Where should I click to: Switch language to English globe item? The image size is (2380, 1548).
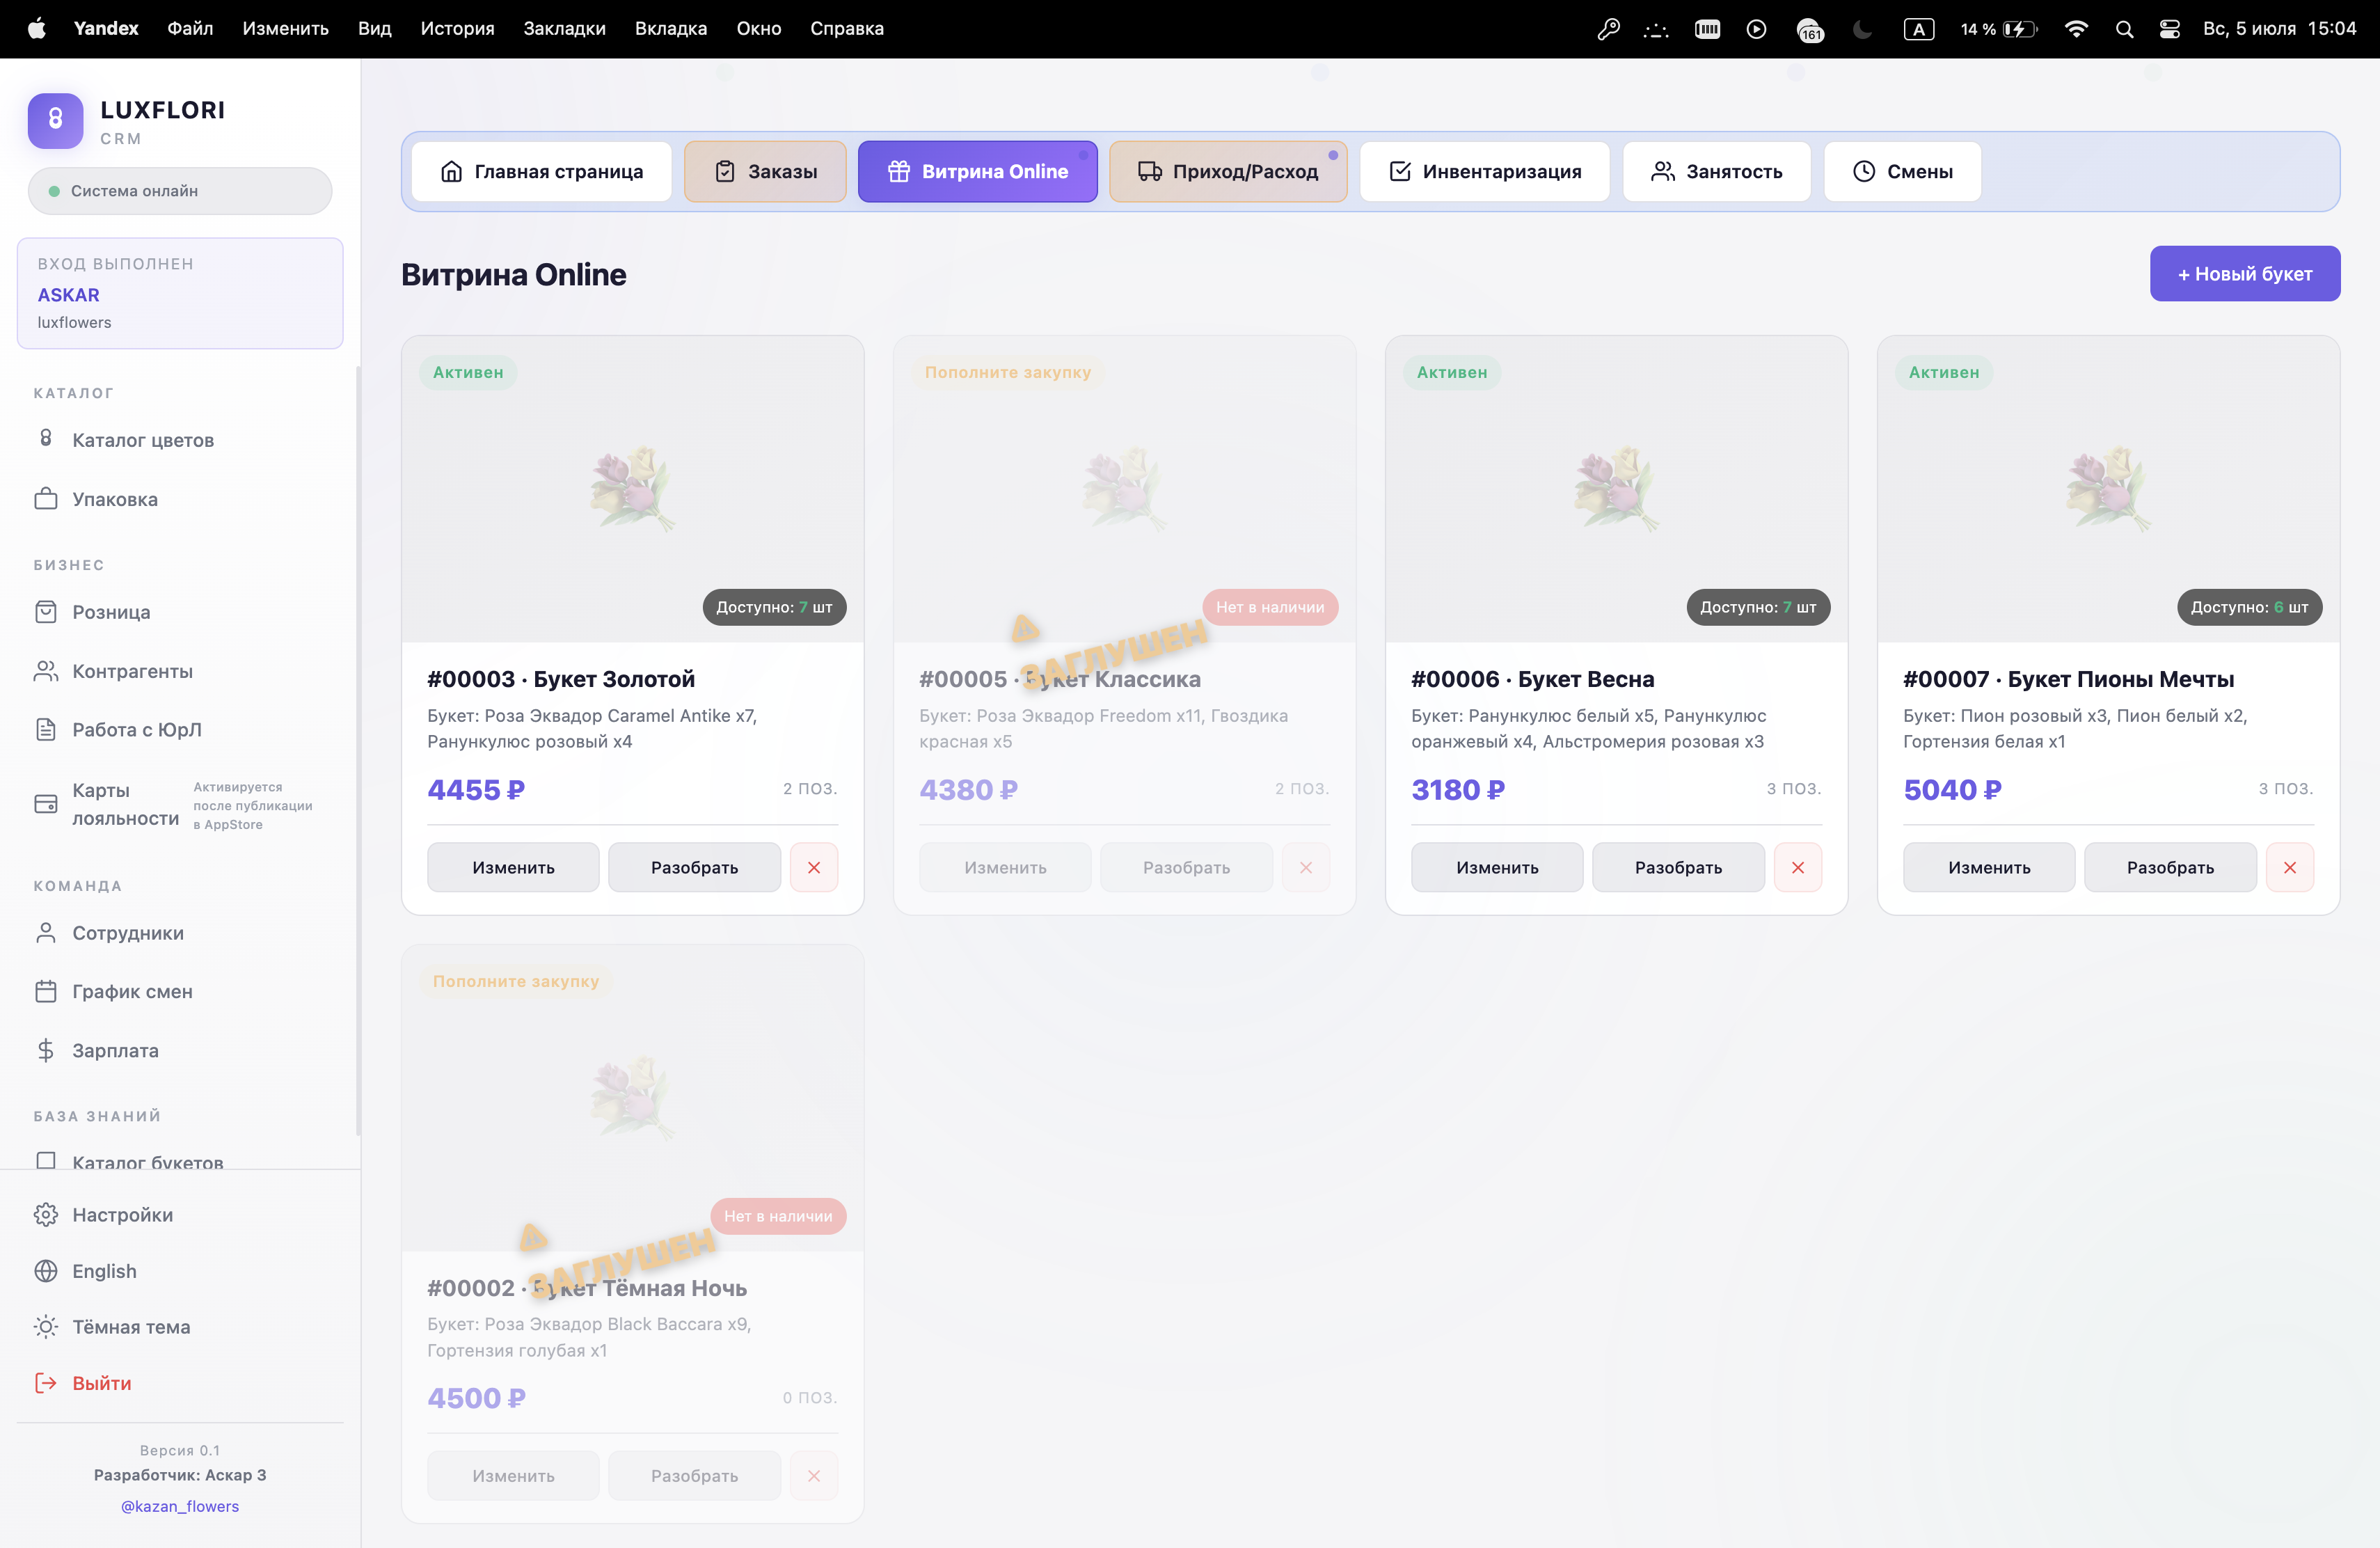click(x=180, y=1271)
